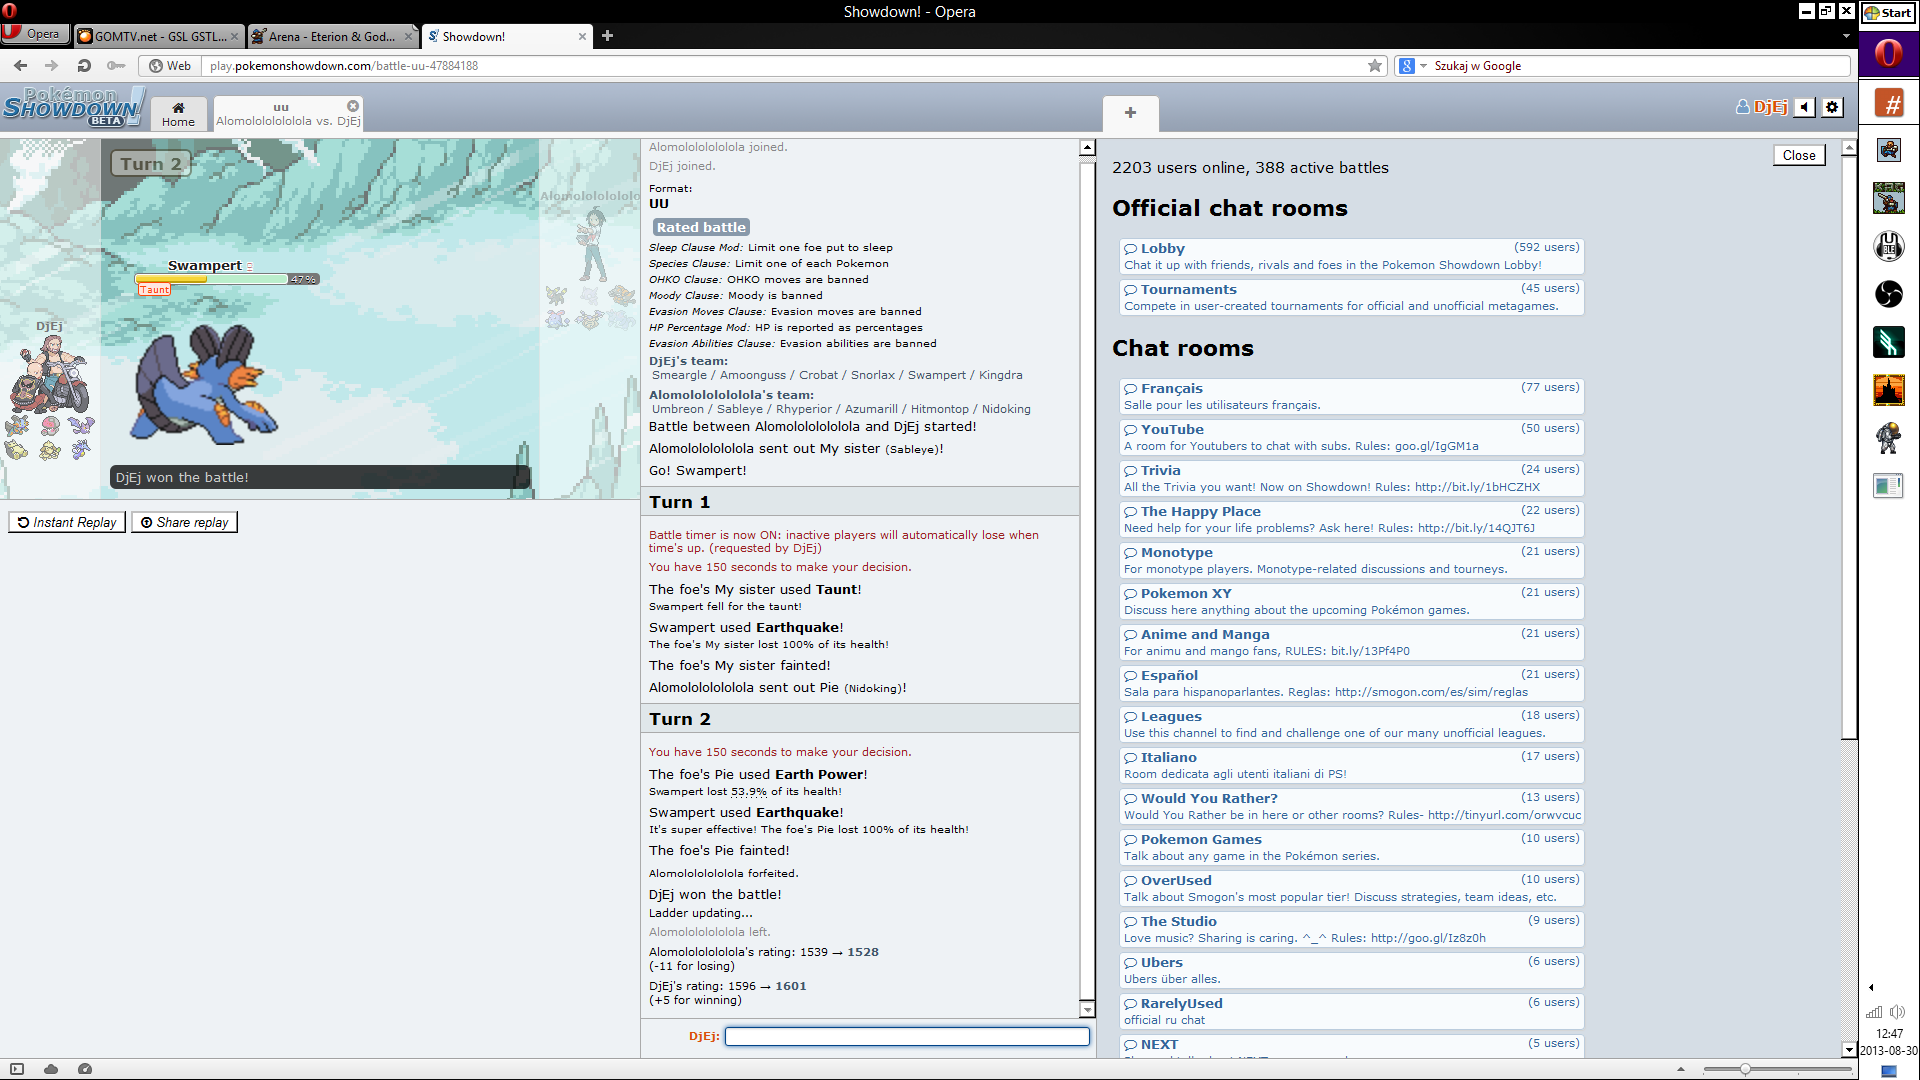Open the Opera Link cloud icon

[x=51, y=1069]
